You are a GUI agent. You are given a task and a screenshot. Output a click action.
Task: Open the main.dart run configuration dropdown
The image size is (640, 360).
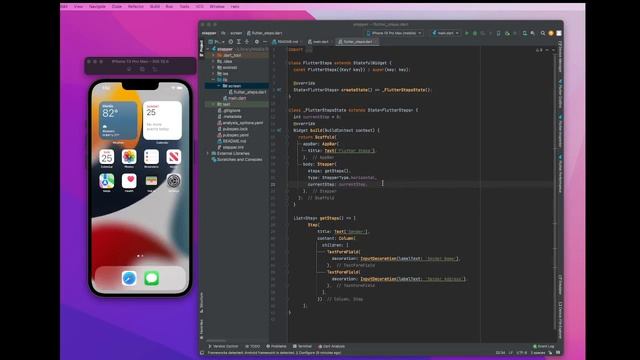coord(445,33)
